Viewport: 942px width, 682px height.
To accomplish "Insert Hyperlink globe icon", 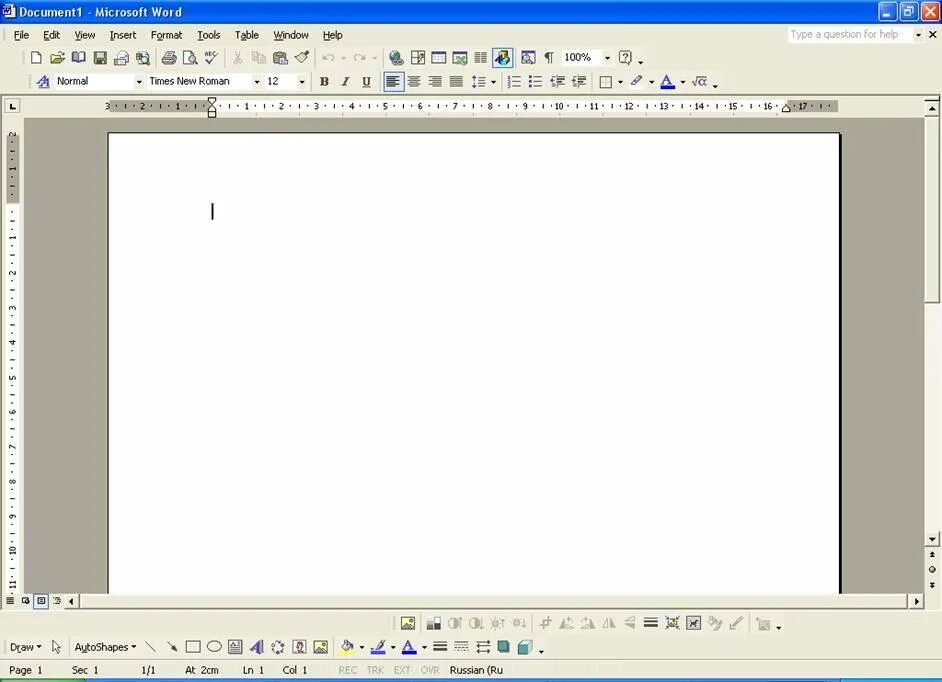I will click(x=396, y=58).
